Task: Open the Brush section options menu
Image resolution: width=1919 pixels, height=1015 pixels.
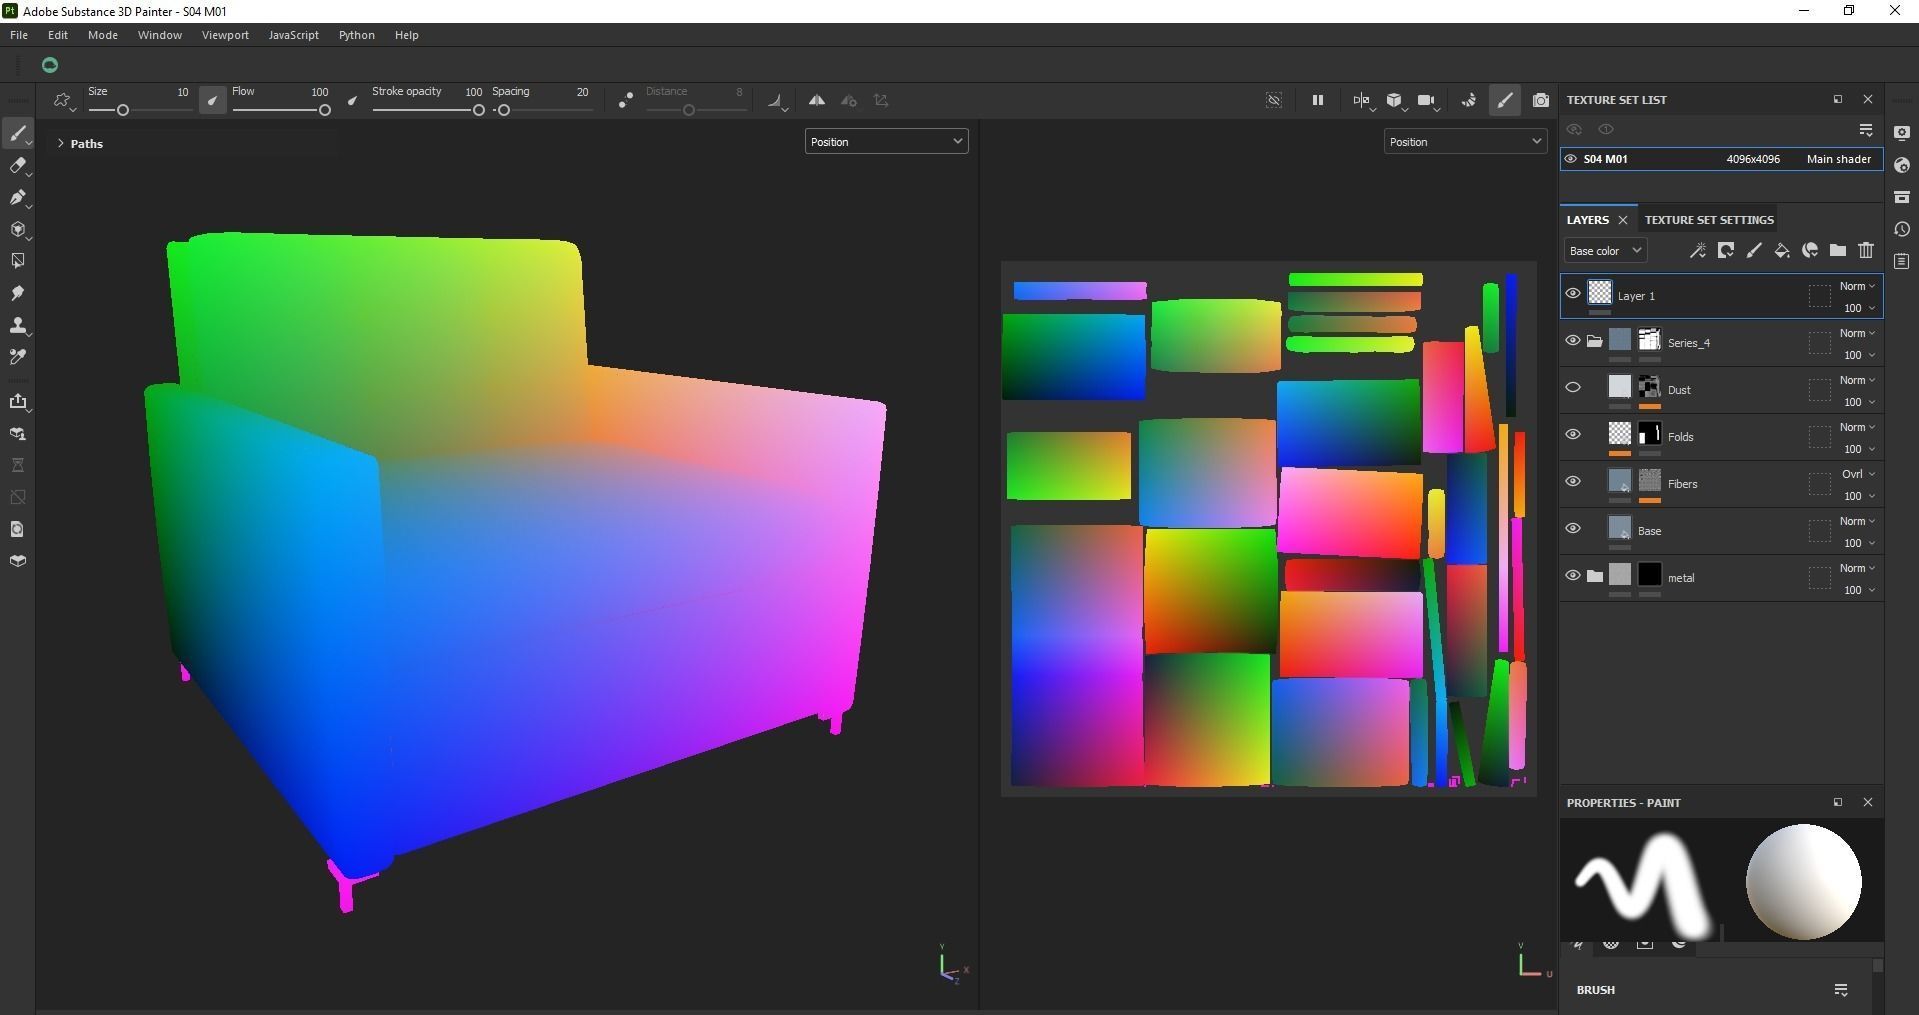Action: click(x=1841, y=990)
